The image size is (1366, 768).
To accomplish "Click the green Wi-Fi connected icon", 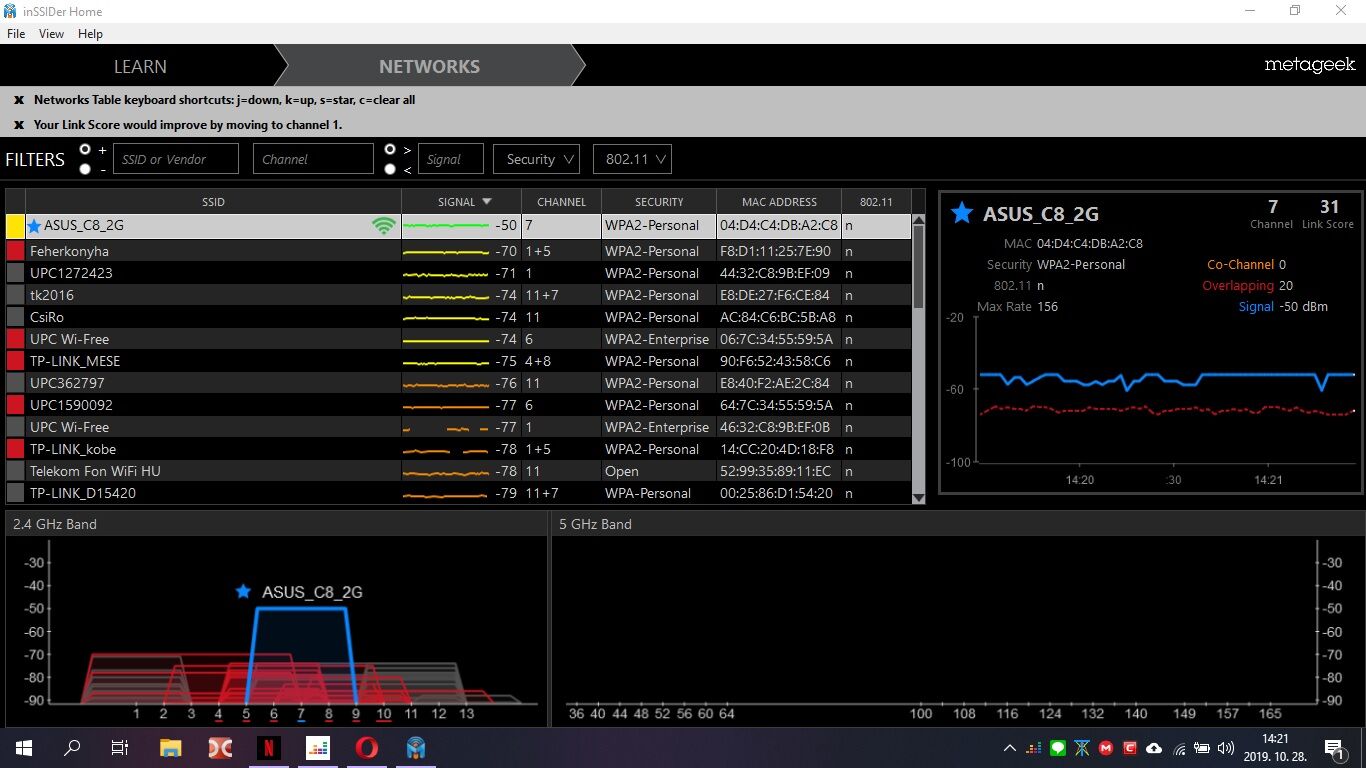I will point(383,226).
